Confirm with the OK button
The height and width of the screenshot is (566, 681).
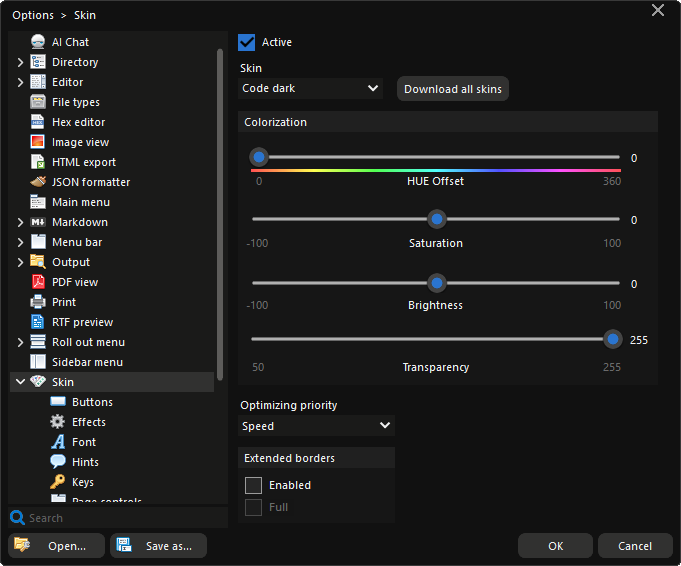(x=555, y=546)
